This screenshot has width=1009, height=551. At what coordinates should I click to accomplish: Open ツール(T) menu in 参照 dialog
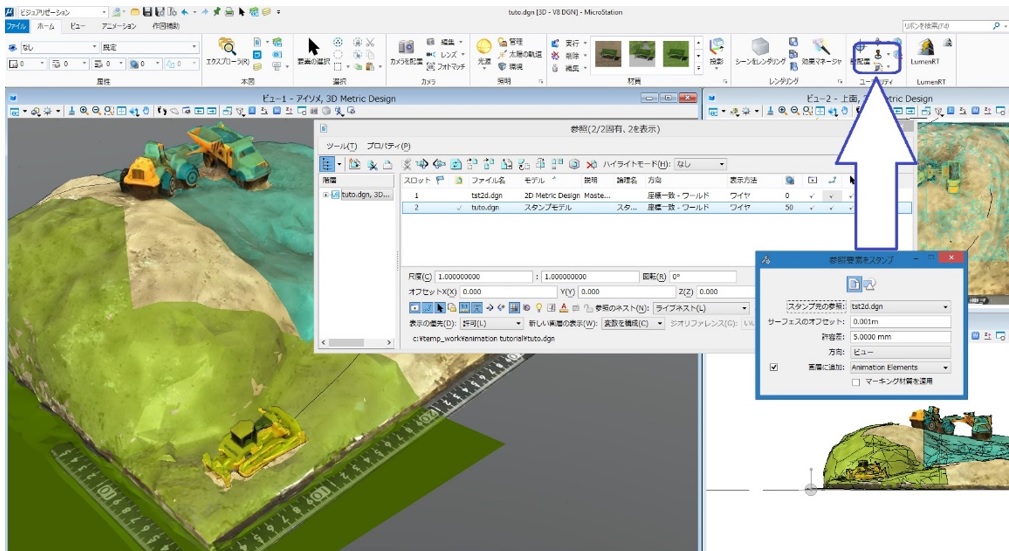(x=341, y=146)
